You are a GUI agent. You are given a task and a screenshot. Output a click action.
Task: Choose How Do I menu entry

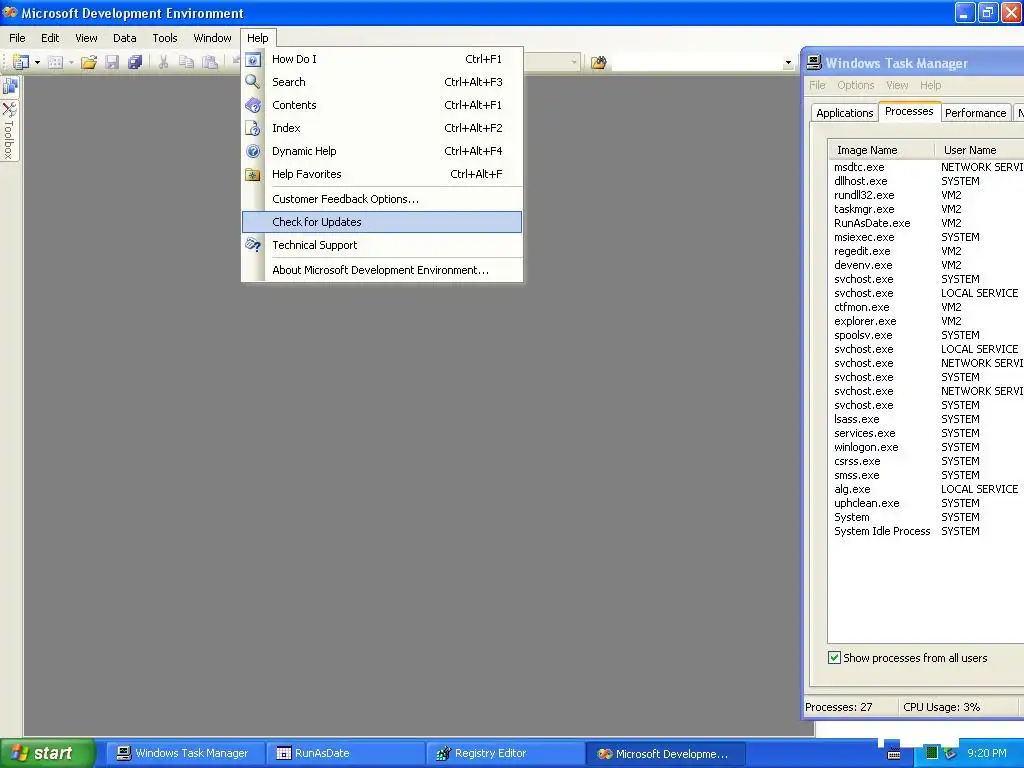tap(382, 59)
